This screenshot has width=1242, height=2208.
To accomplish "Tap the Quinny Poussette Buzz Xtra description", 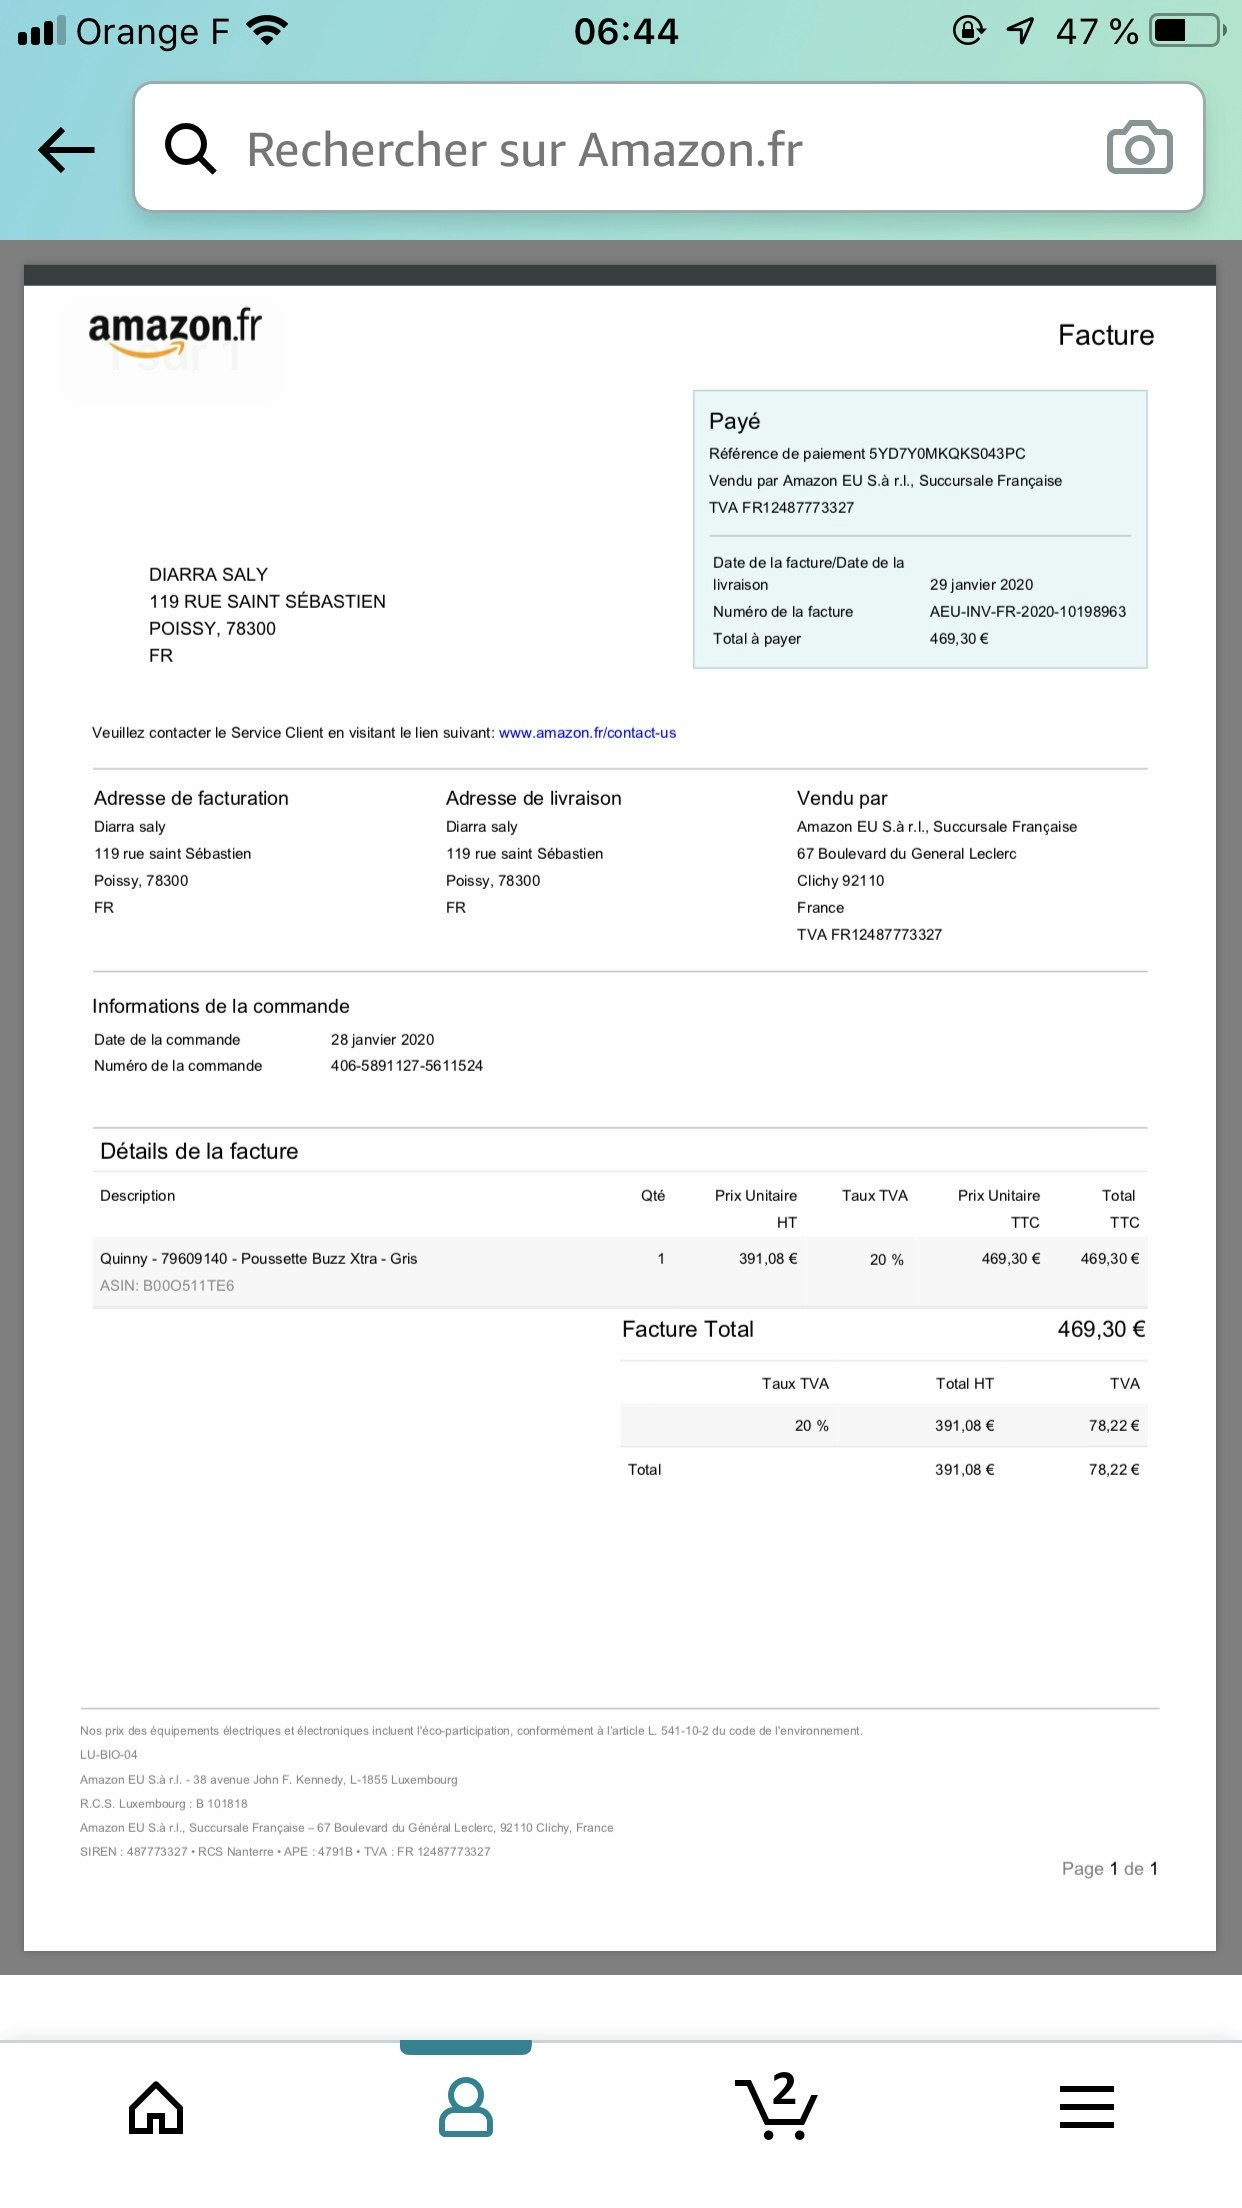I will (x=259, y=1259).
